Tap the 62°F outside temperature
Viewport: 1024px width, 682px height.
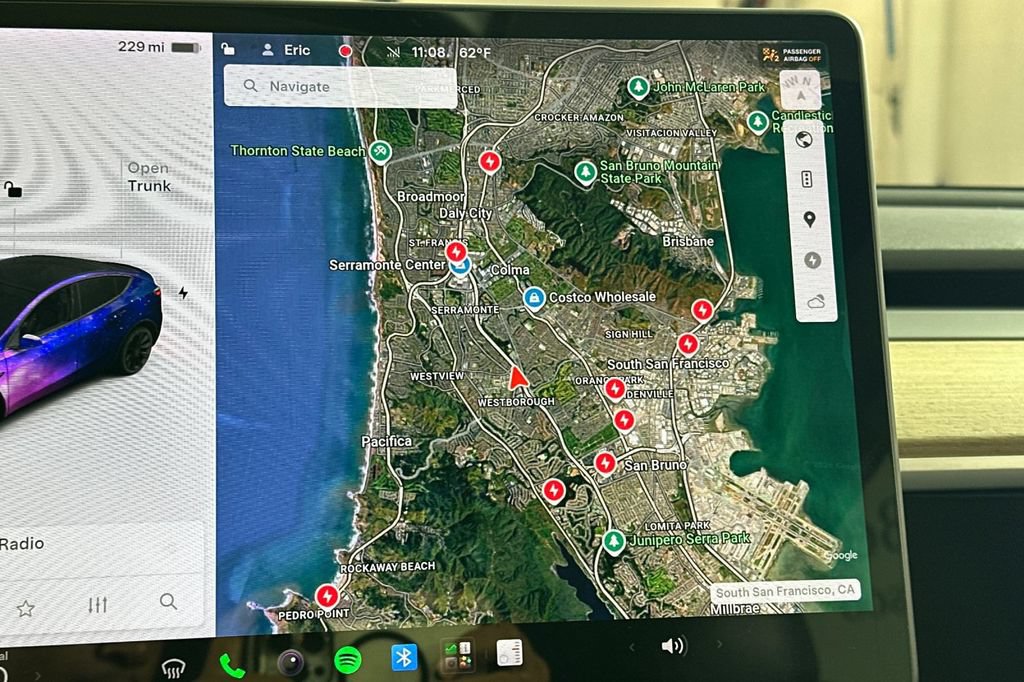475,53
